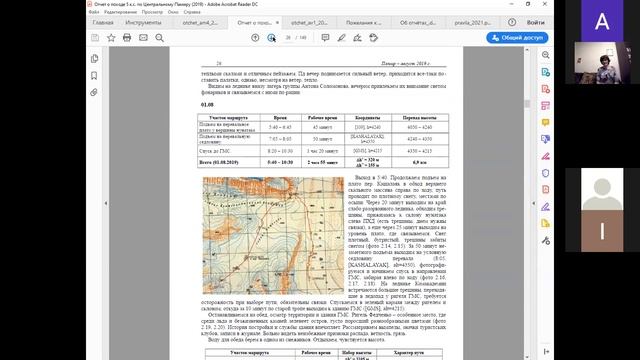Expand the tools pane with bottom arrow icon
Image resolution: width=640 pixels, height=360 pixels.
coord(546,351)
